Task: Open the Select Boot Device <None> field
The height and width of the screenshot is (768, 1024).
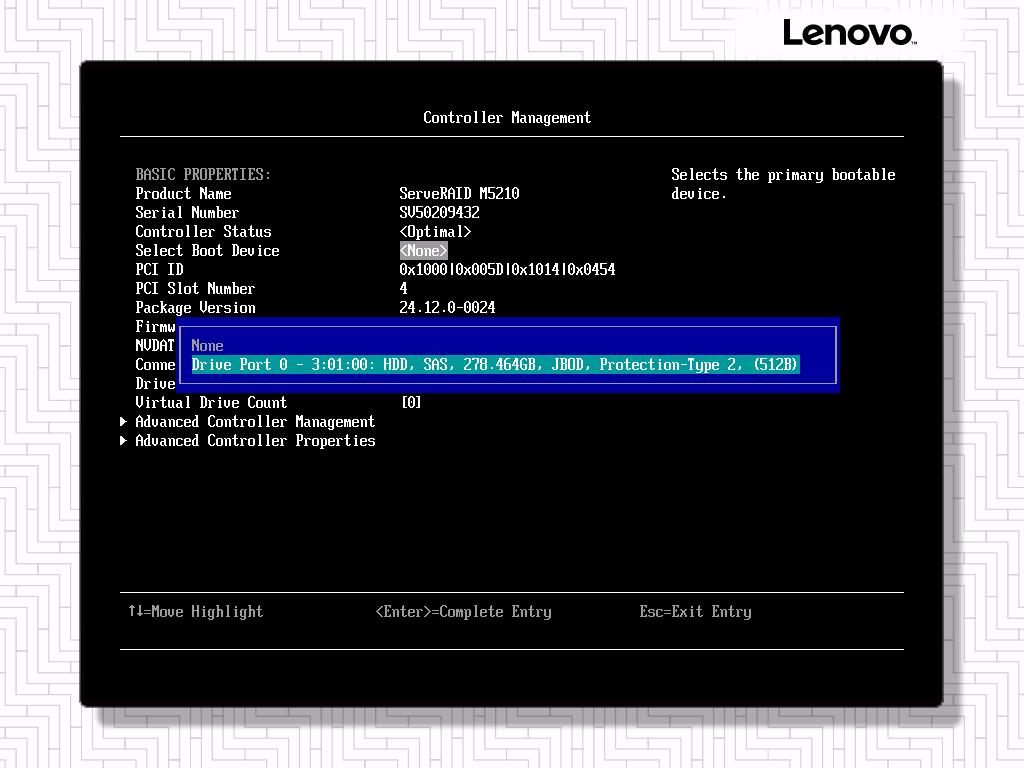Action: [x=423, y=251]
